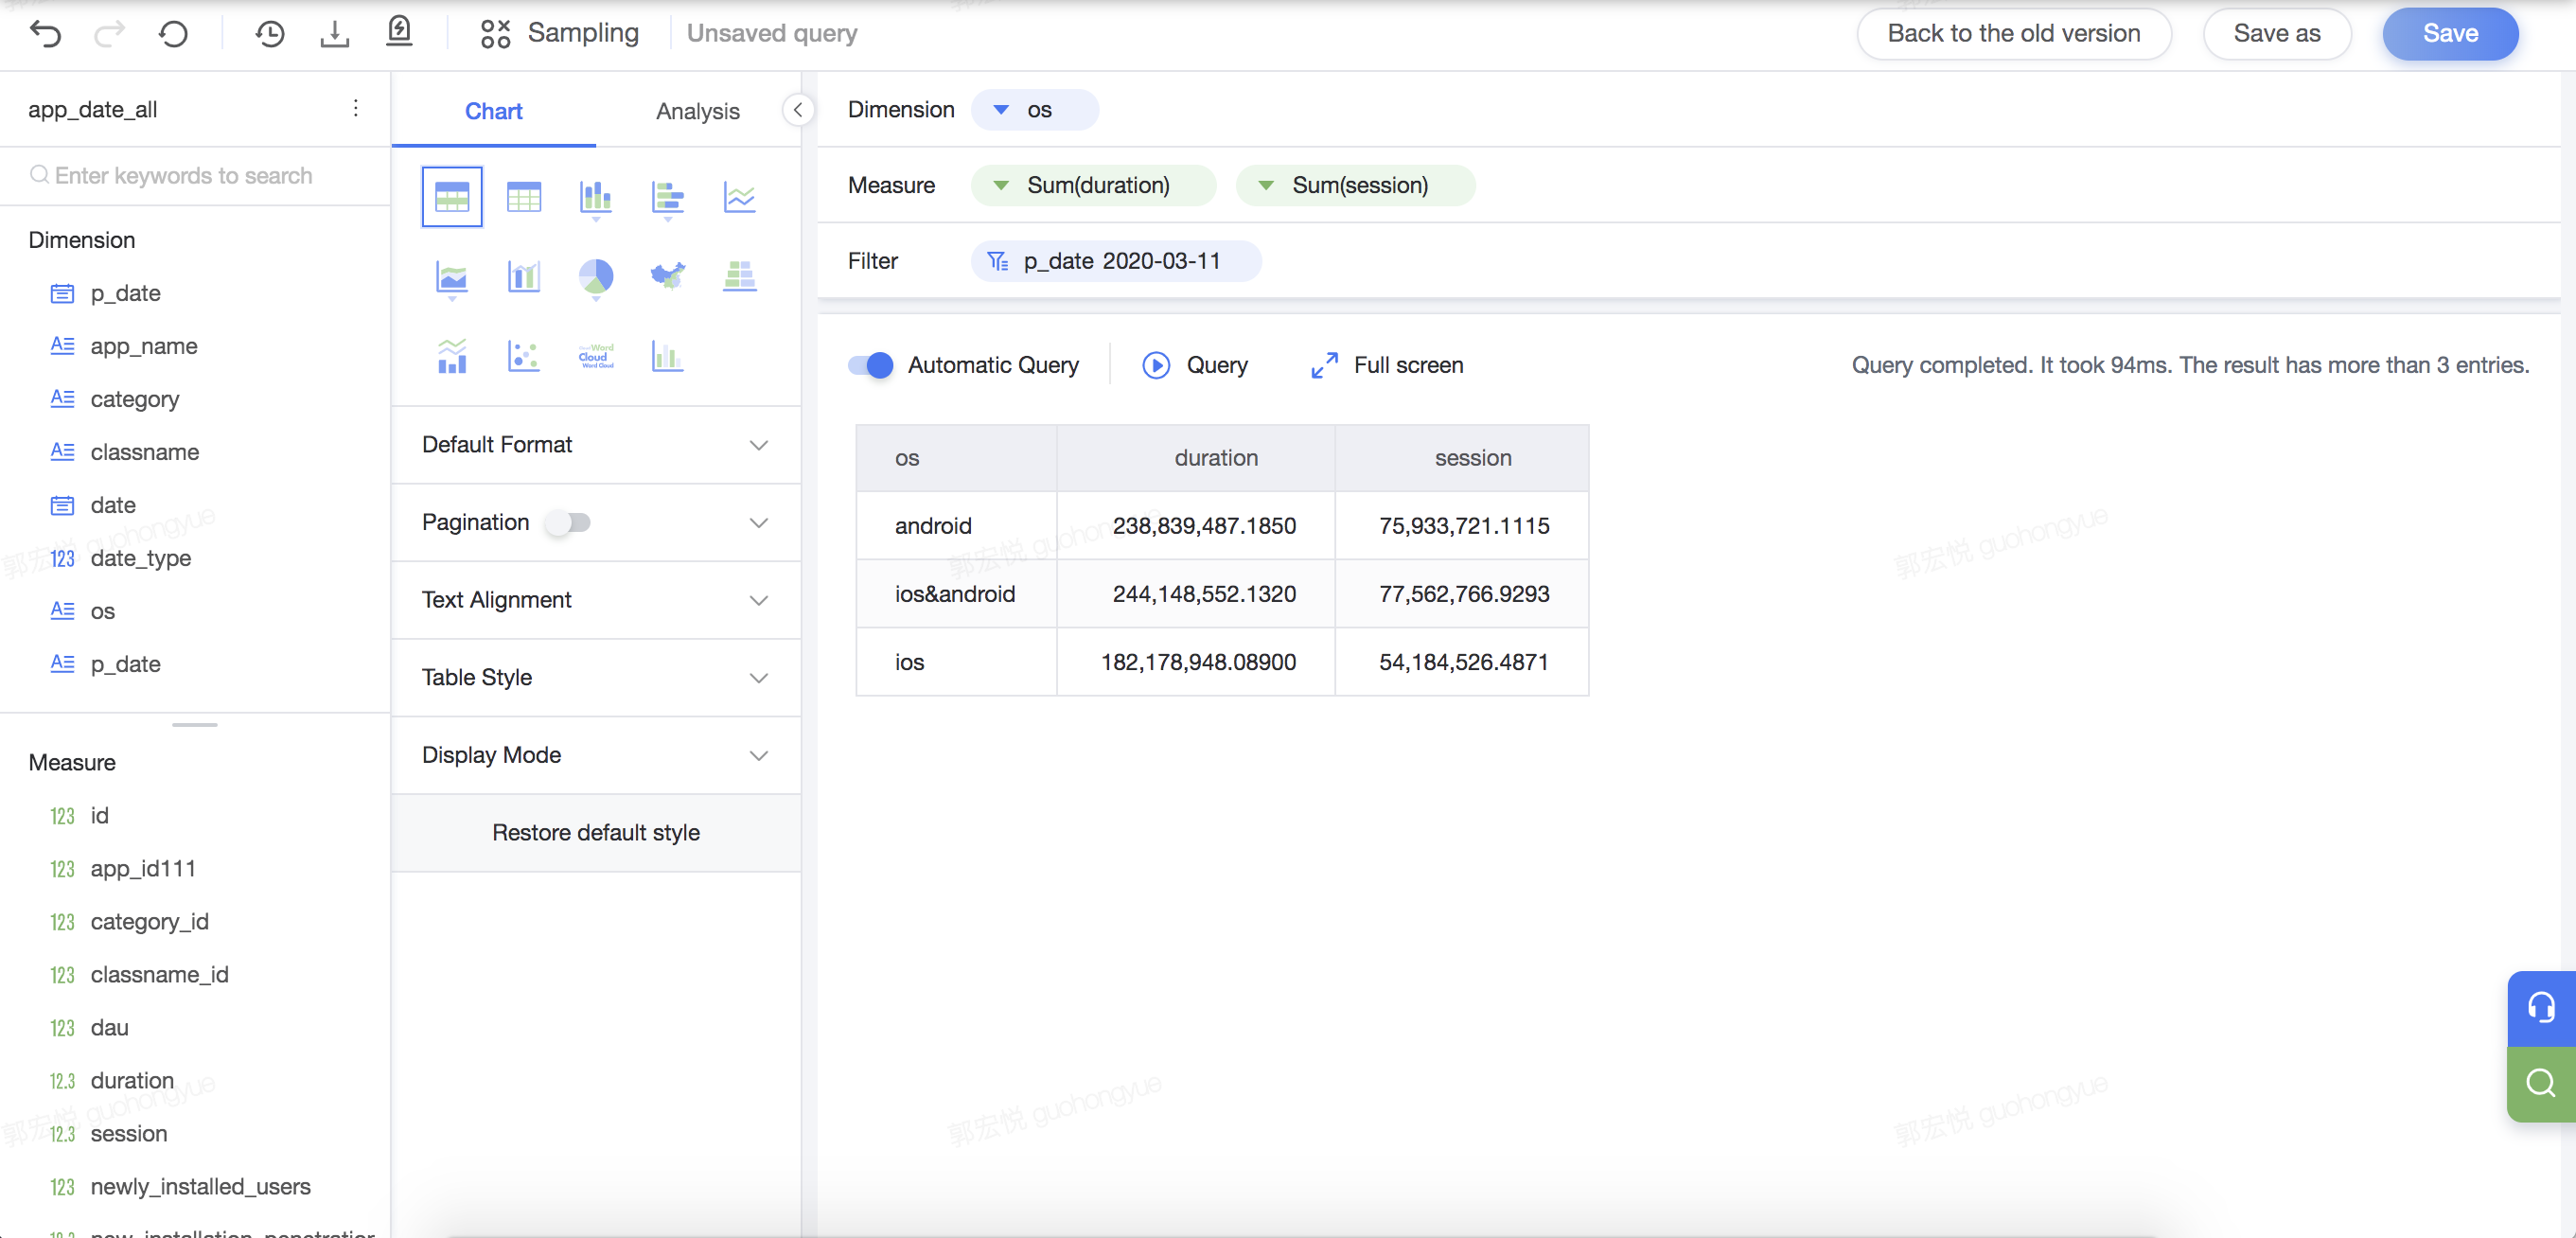This screenshot has height=1238, width=2576.
Task: Click the Sampling icon
Action: (x=495, y=34)
